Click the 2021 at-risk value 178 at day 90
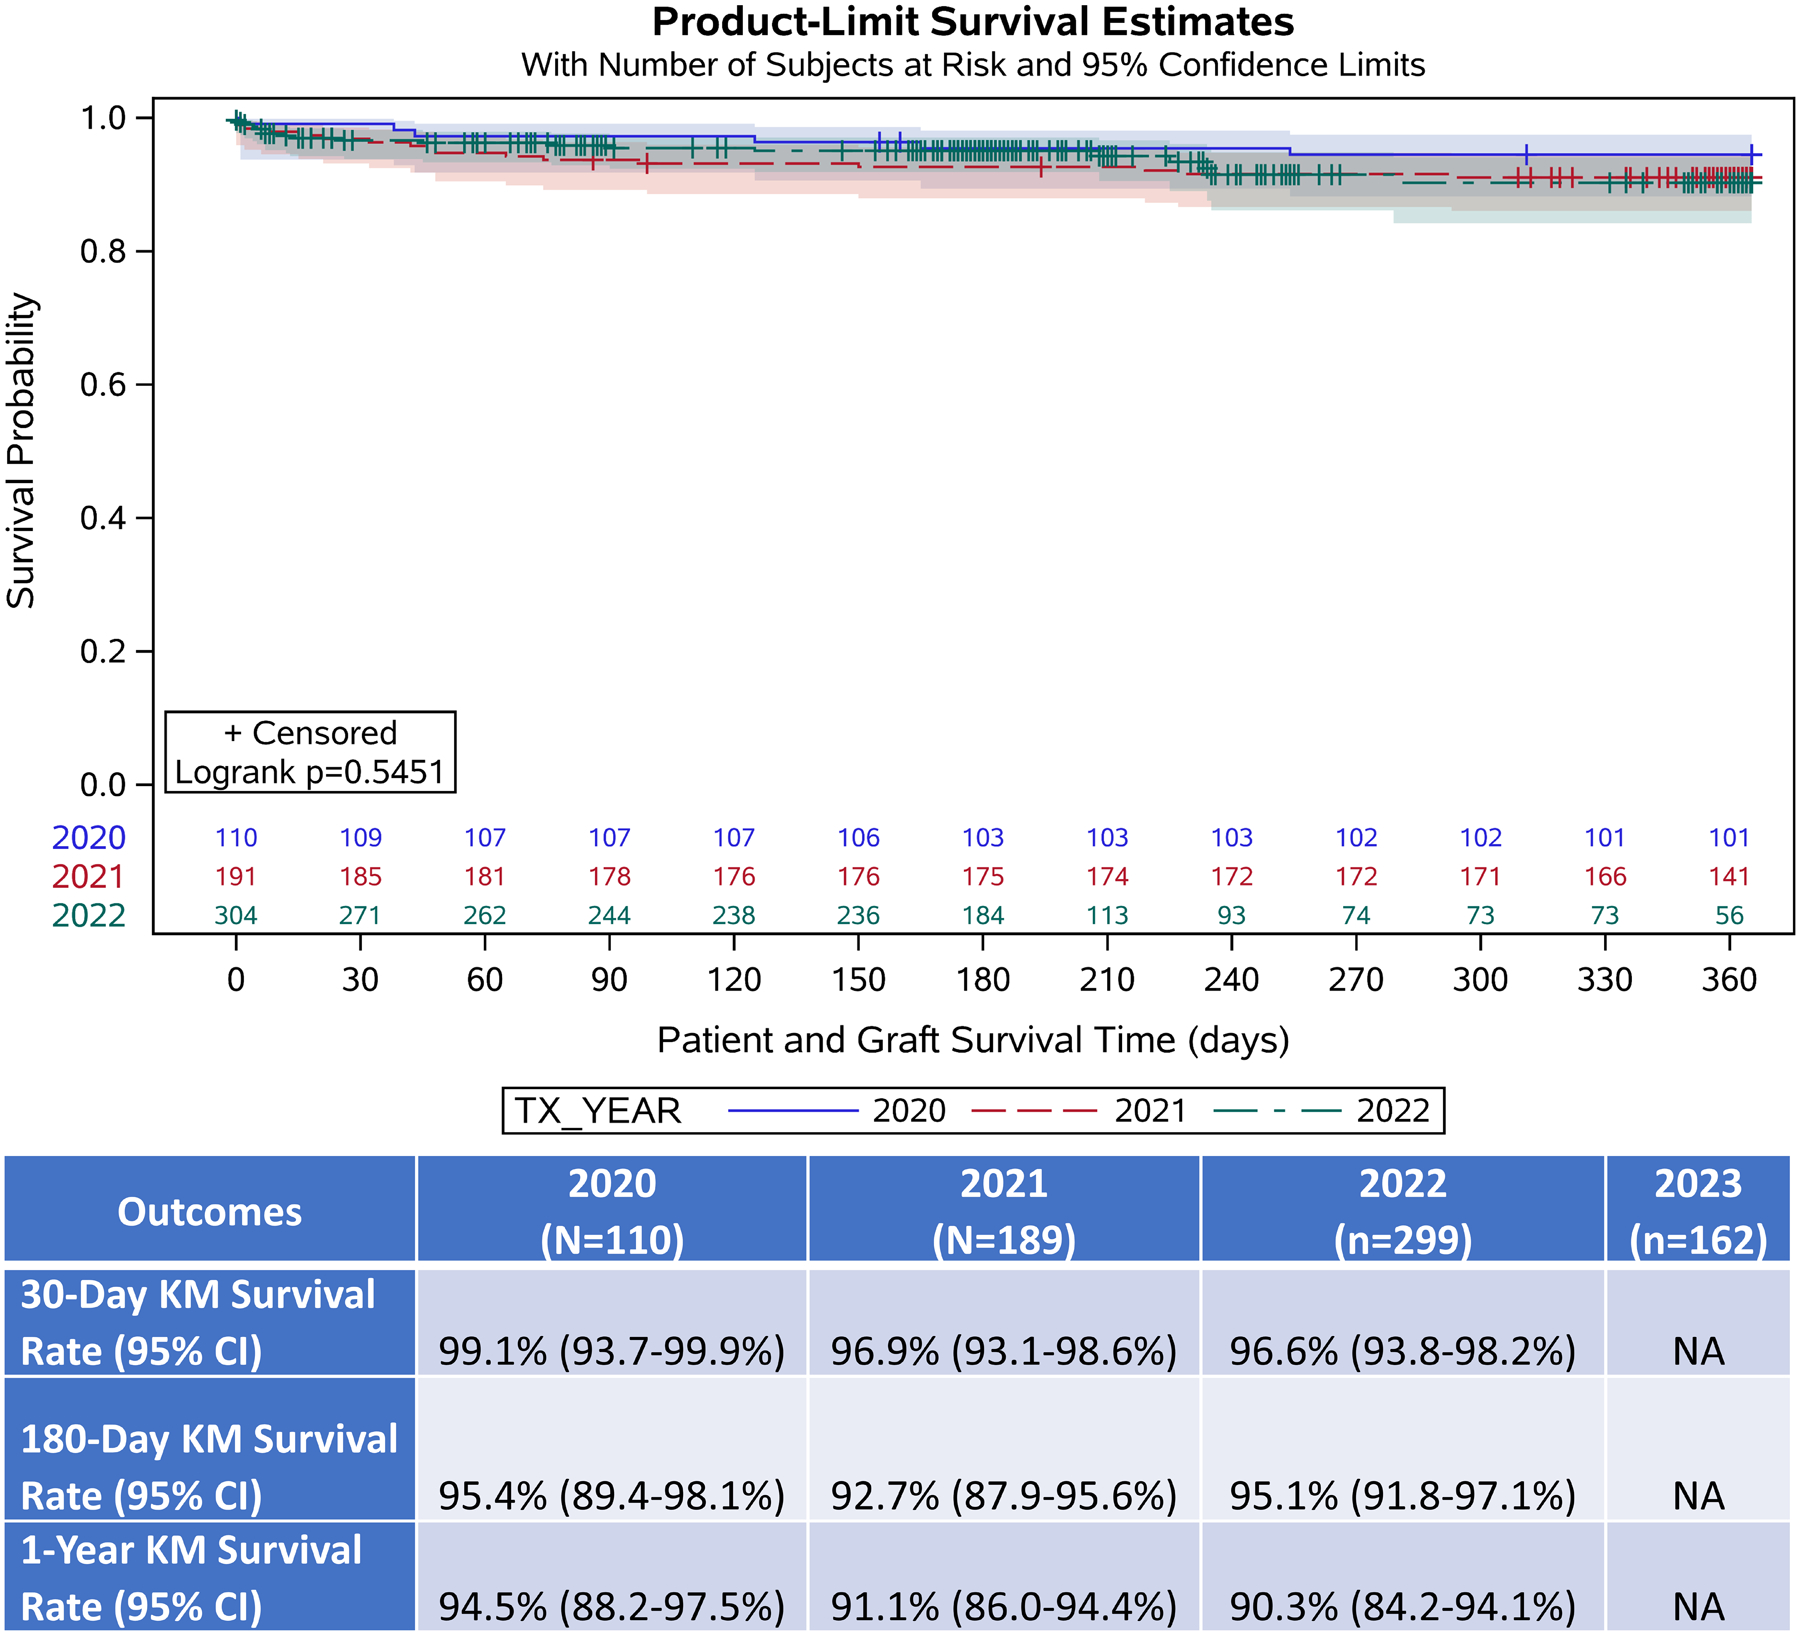This screenshot has width=1800, height=1635. 610,877
